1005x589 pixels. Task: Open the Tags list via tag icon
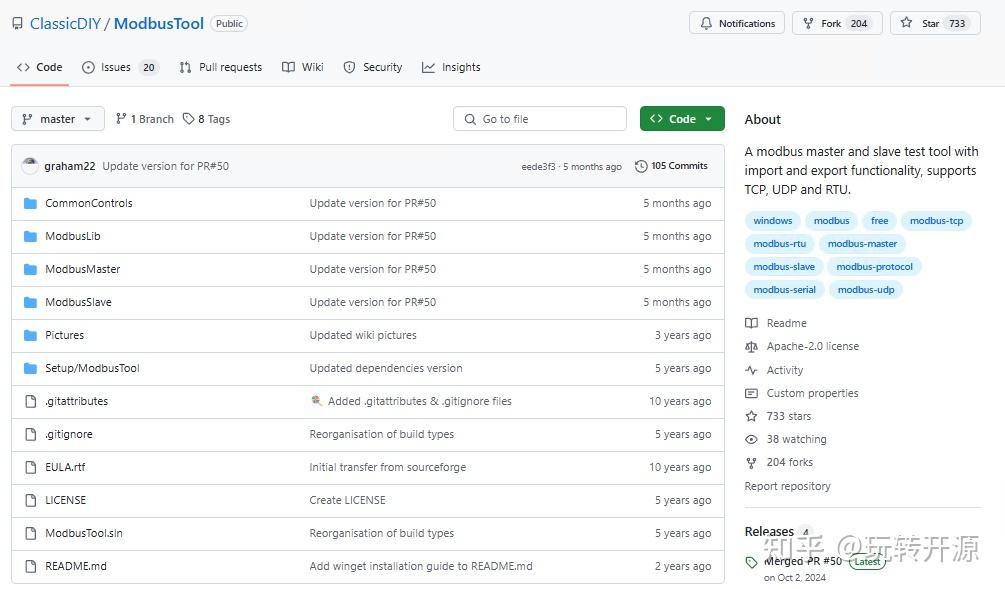[x=188, y=119]
